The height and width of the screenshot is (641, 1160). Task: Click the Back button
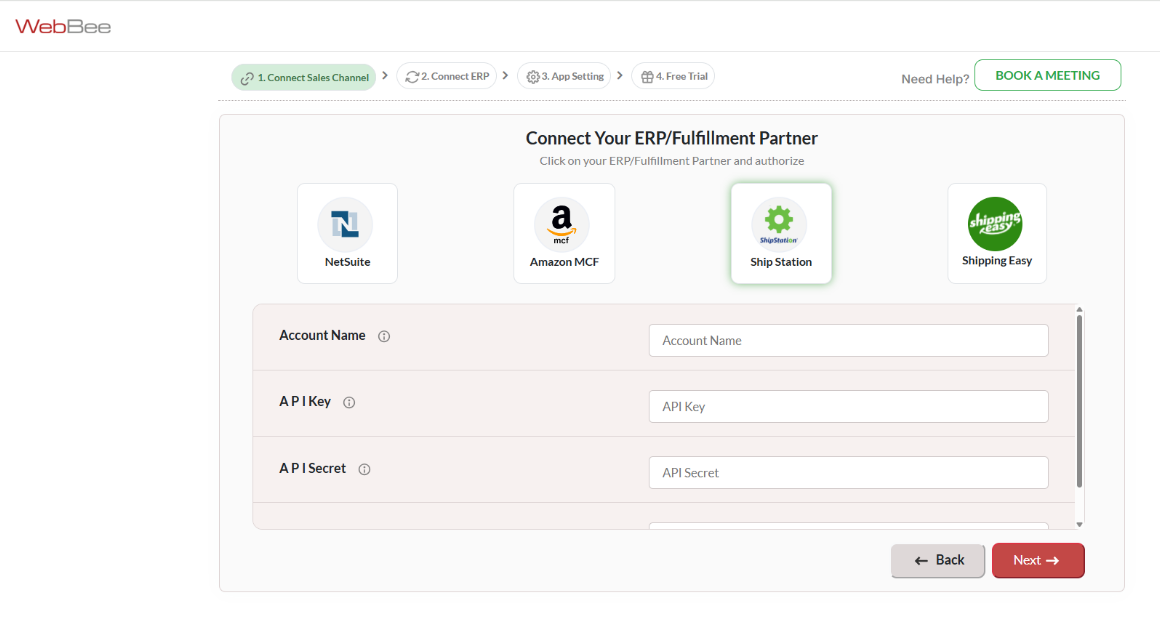click(x=937, y=560)
